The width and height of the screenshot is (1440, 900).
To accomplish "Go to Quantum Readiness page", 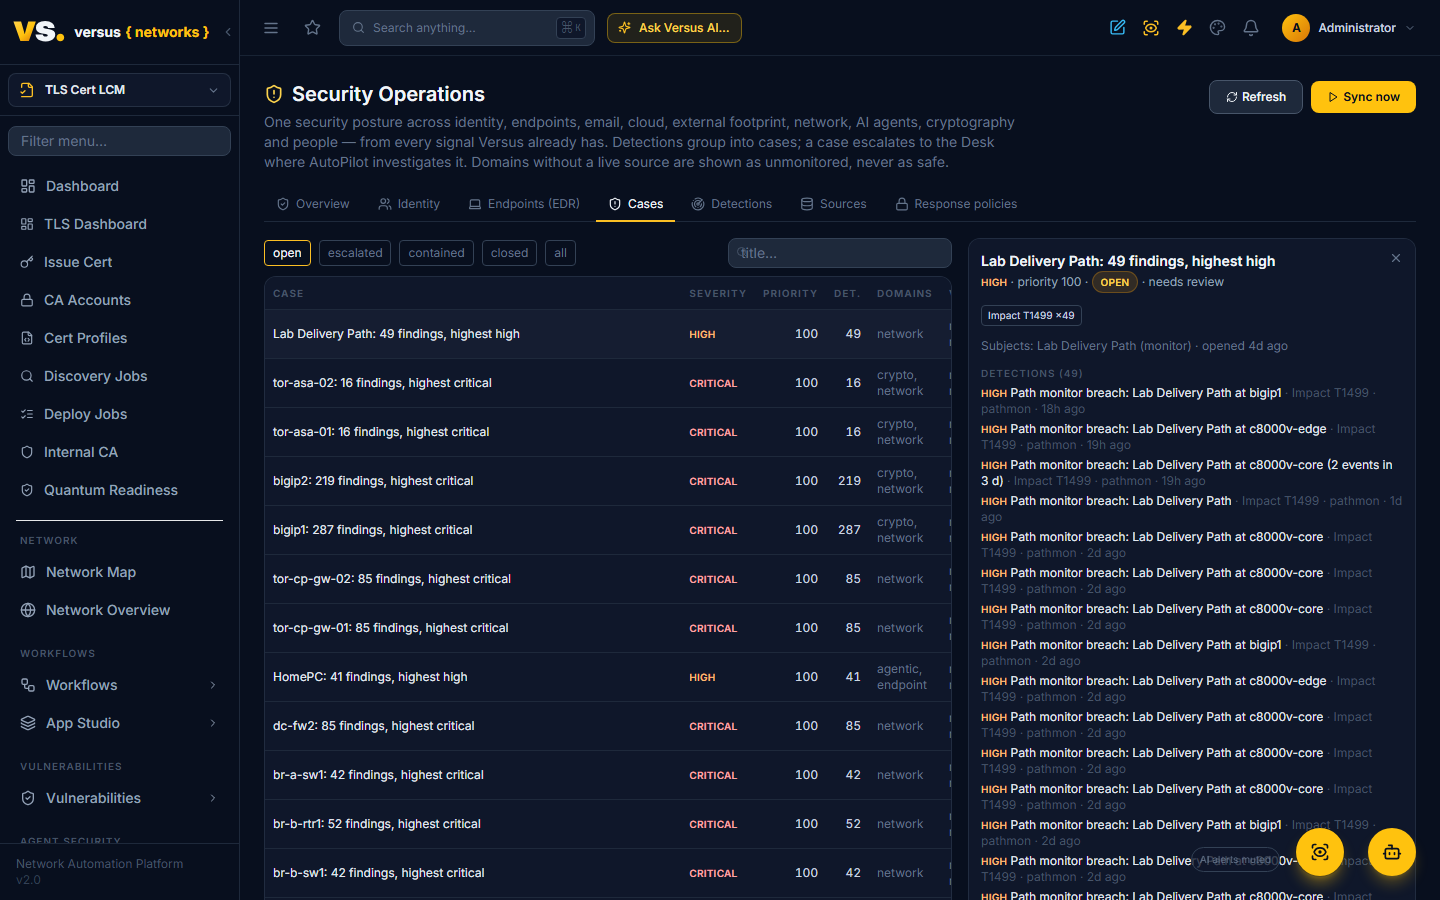I will pos(120,490).
